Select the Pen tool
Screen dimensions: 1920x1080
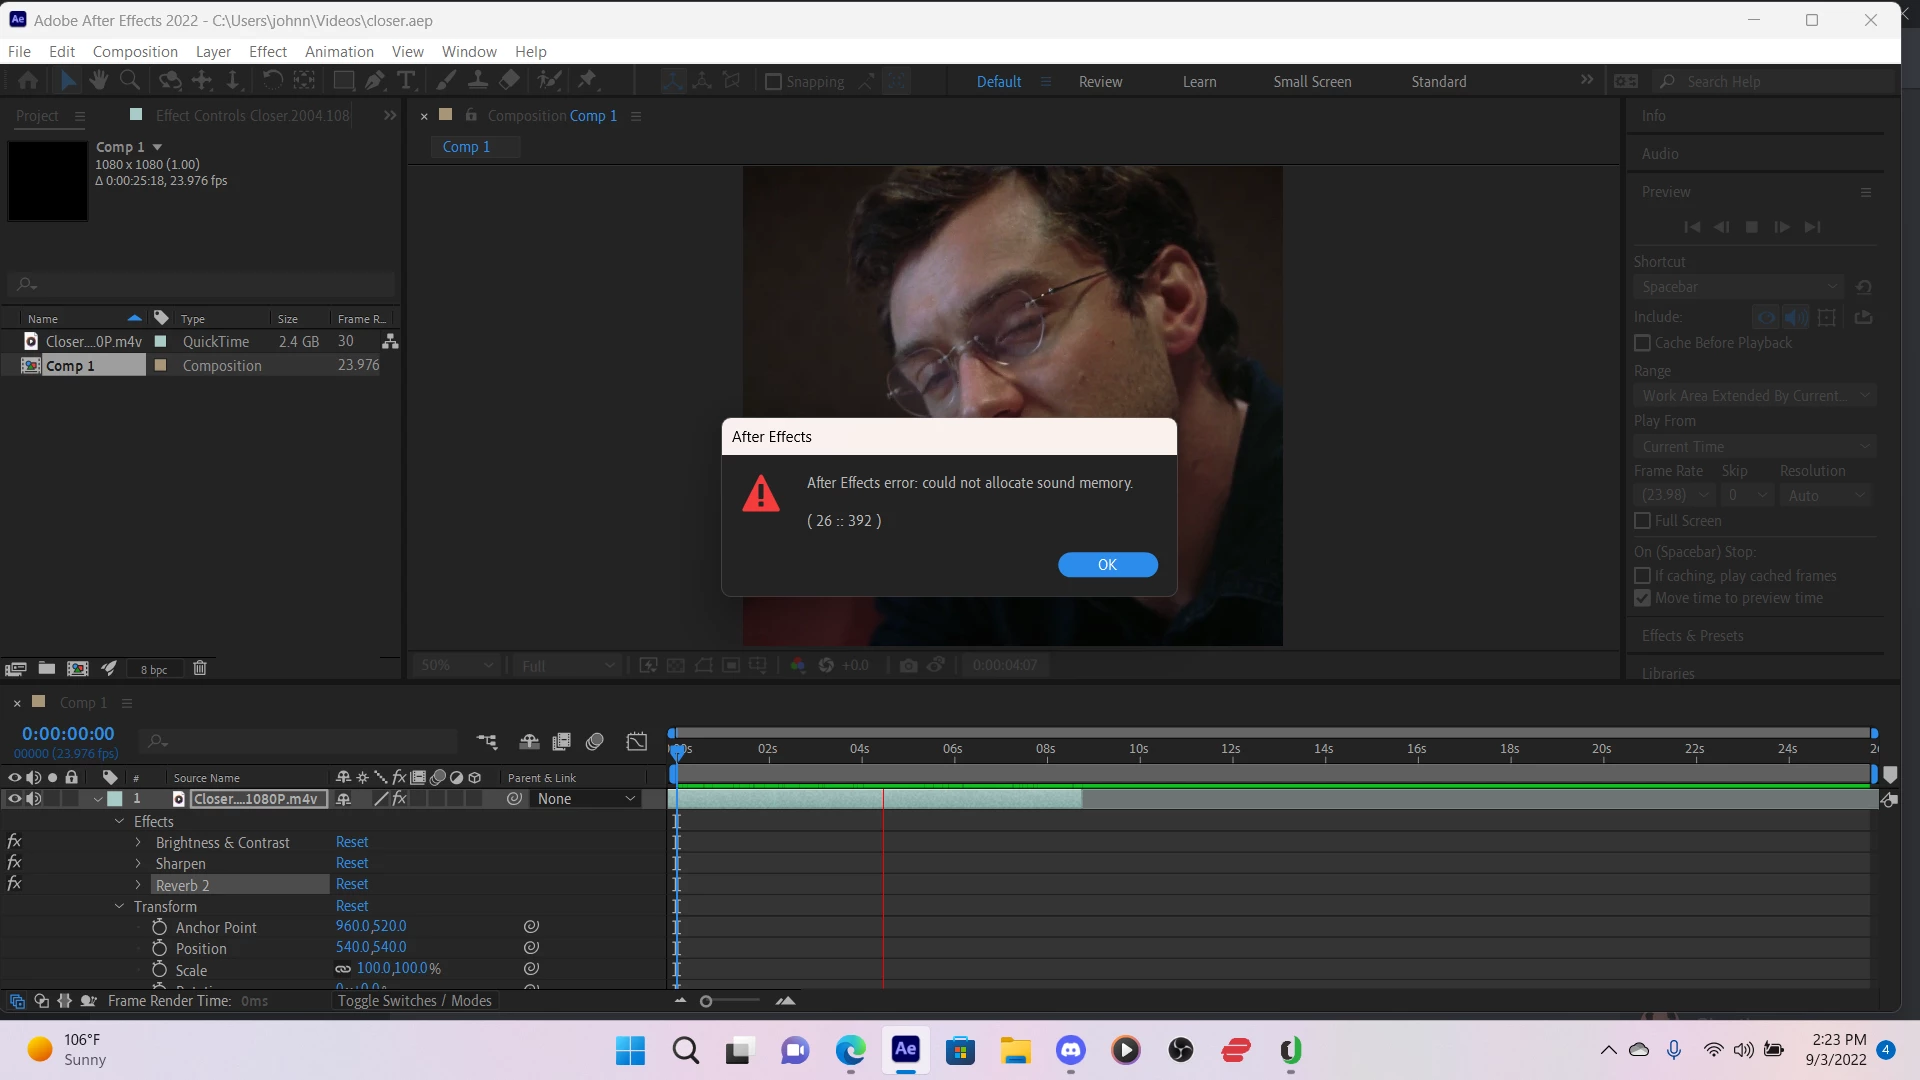(x=375, y=81)
